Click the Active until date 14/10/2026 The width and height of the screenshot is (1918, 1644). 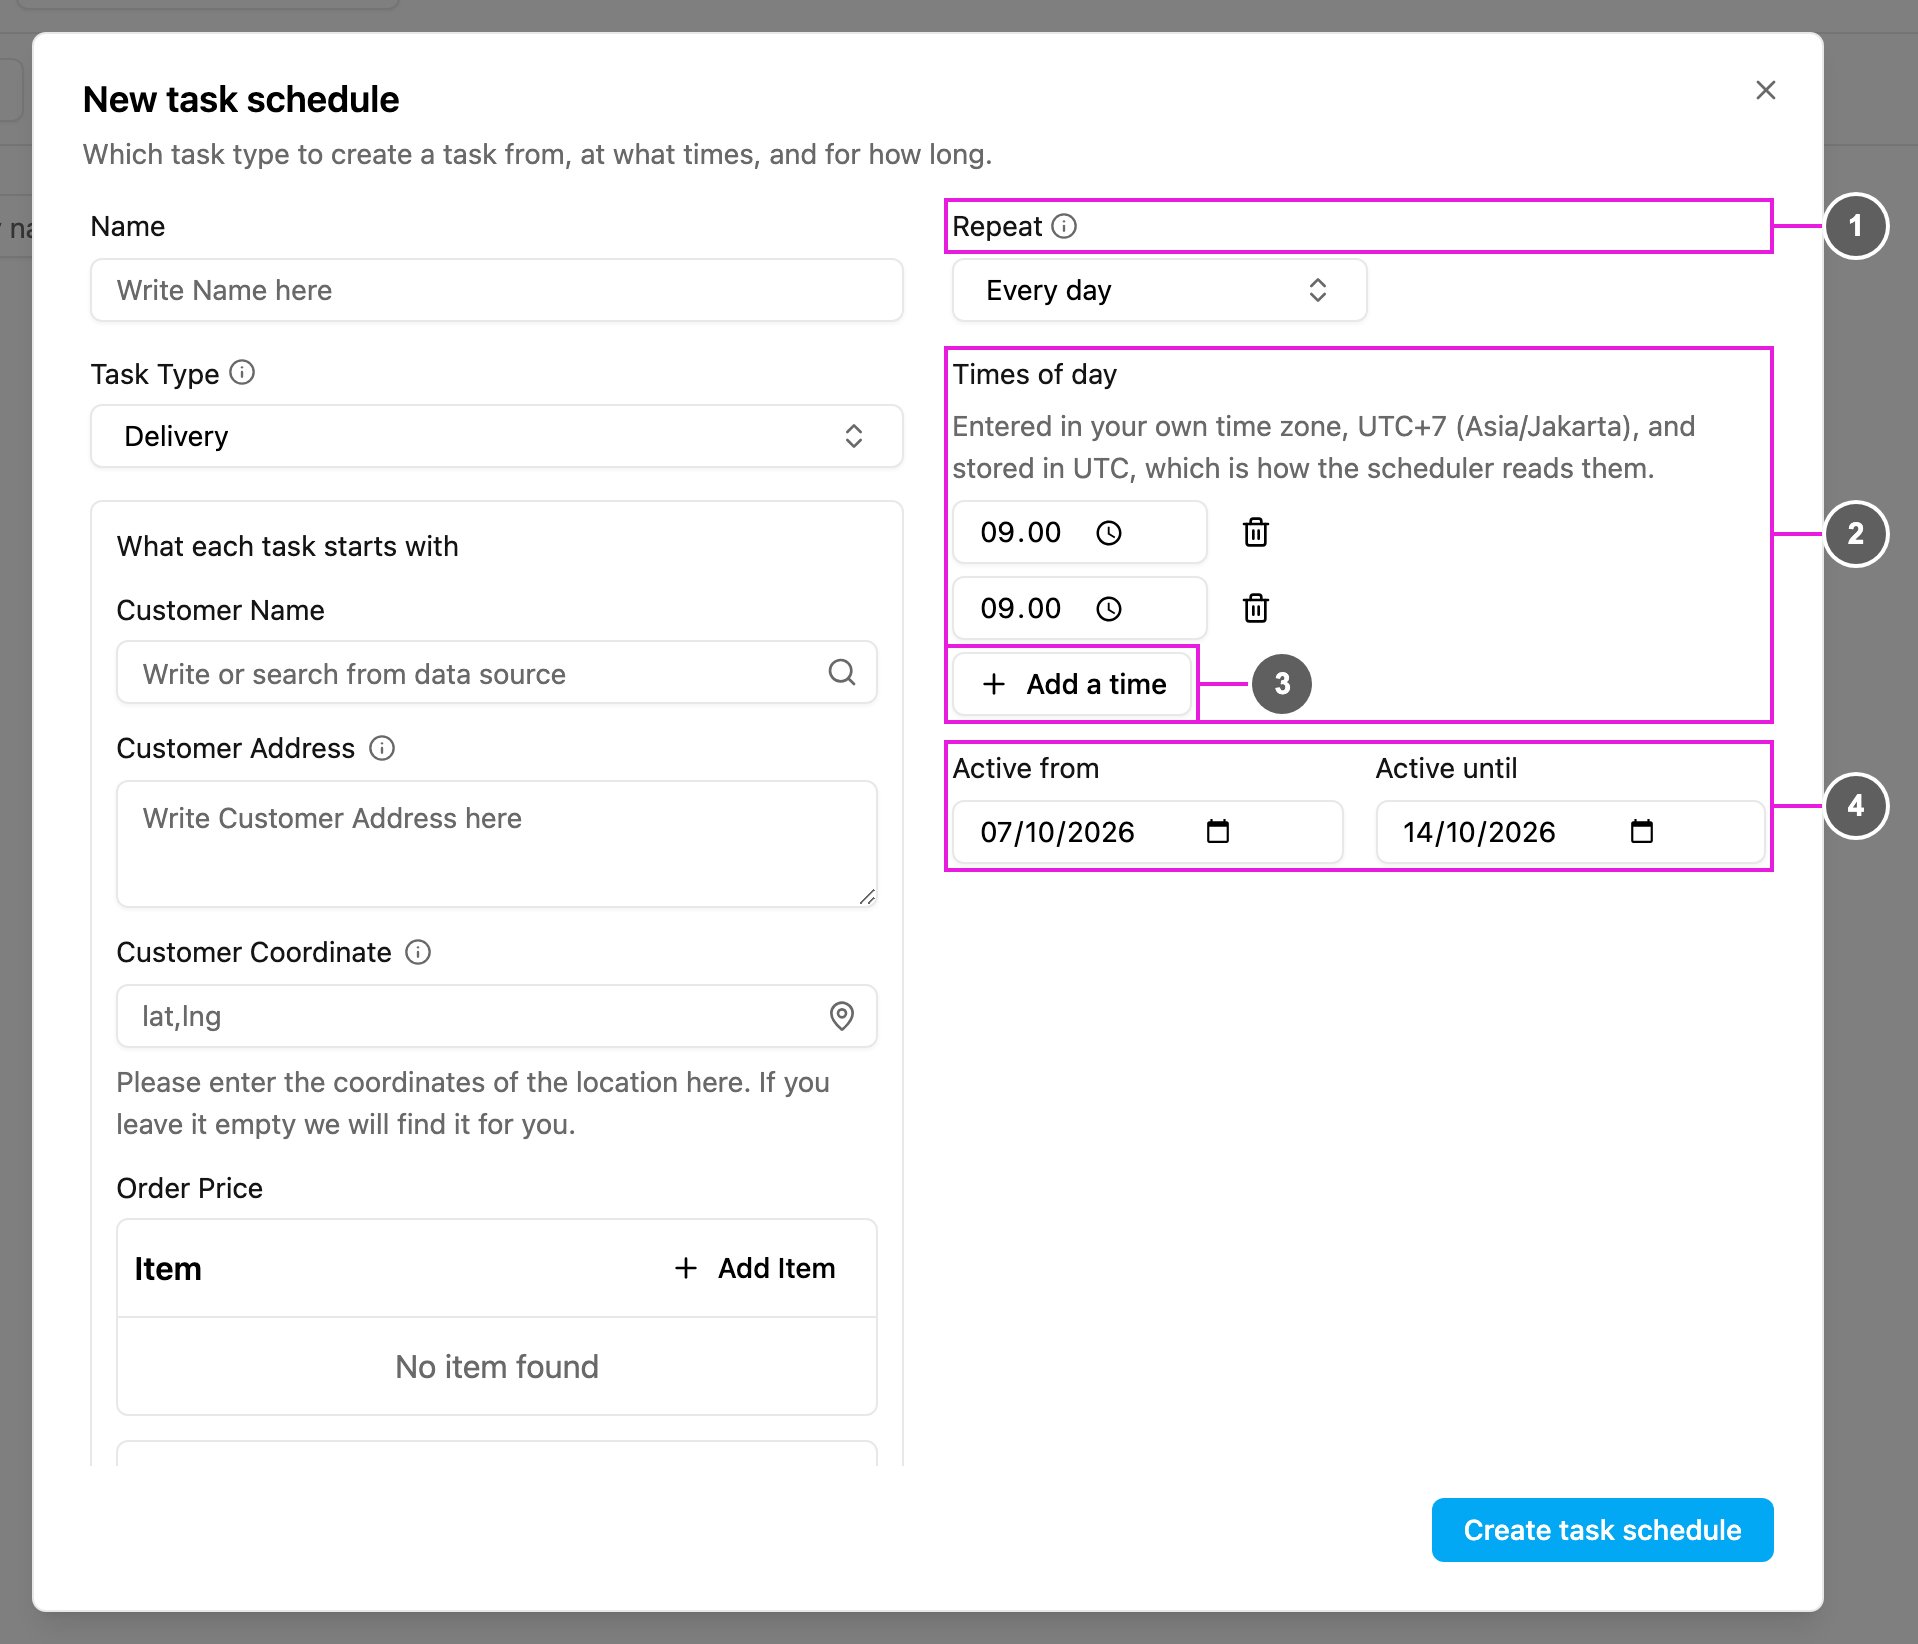[1479, 832]
